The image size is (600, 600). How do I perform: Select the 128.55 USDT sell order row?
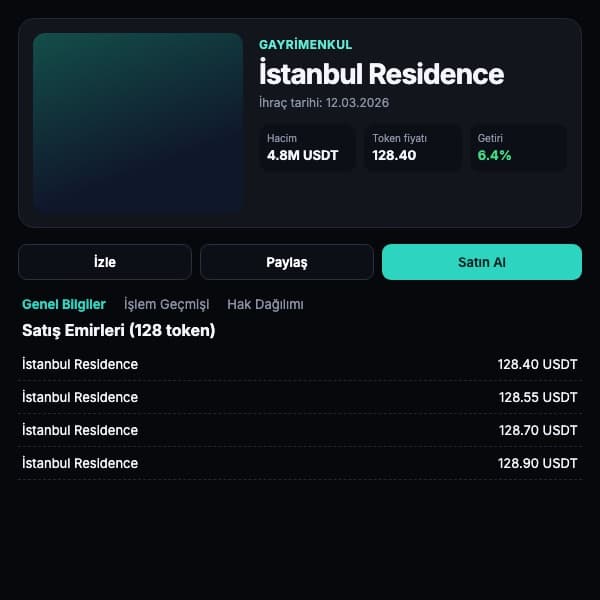(300, 397)
